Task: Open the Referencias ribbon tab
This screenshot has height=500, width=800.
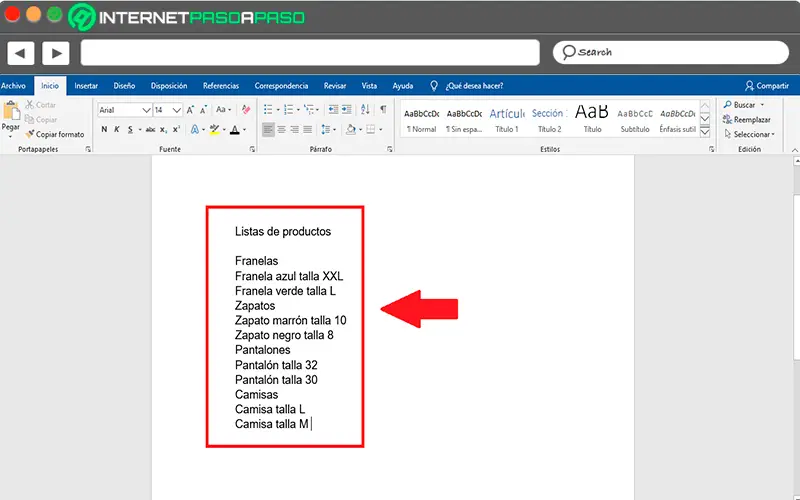Action: (221, 86)
